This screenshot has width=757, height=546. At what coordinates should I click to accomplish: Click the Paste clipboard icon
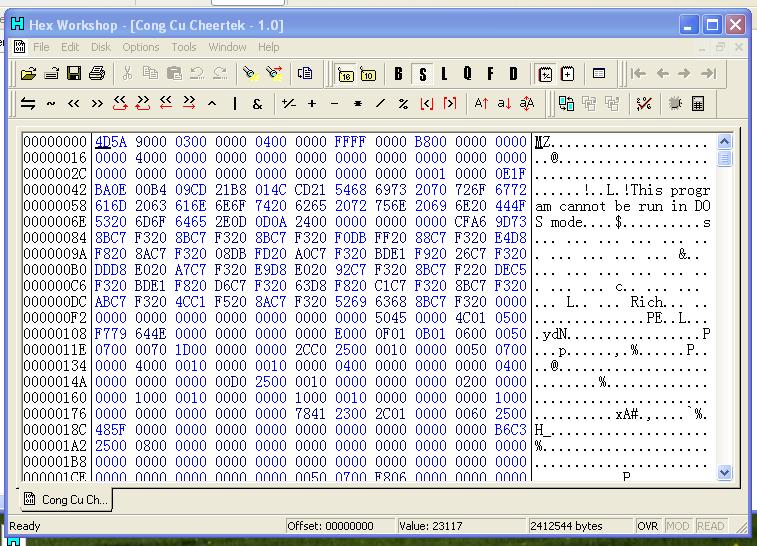click(x=174, y=73)
